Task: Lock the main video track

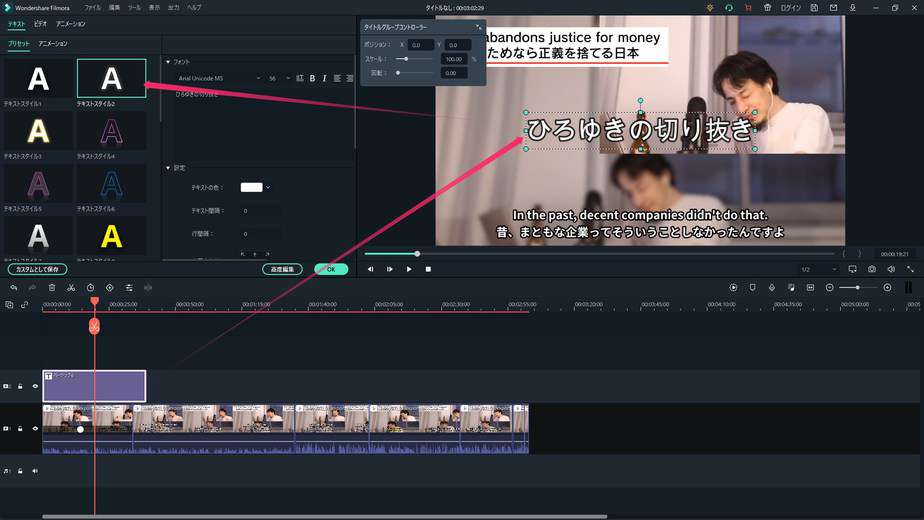Action: 20,429
